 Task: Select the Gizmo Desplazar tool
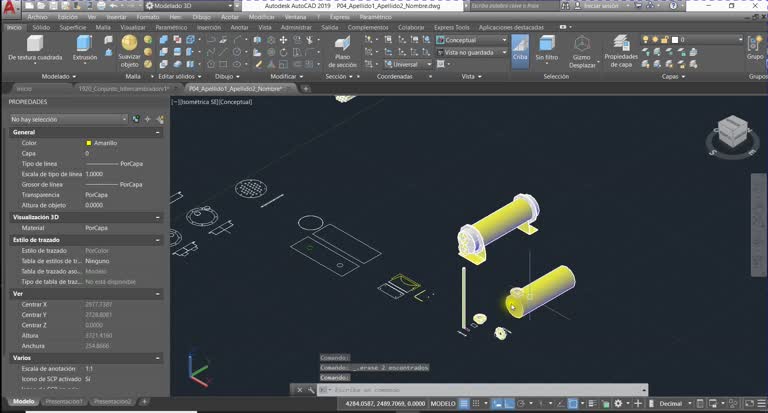[582, 51]
